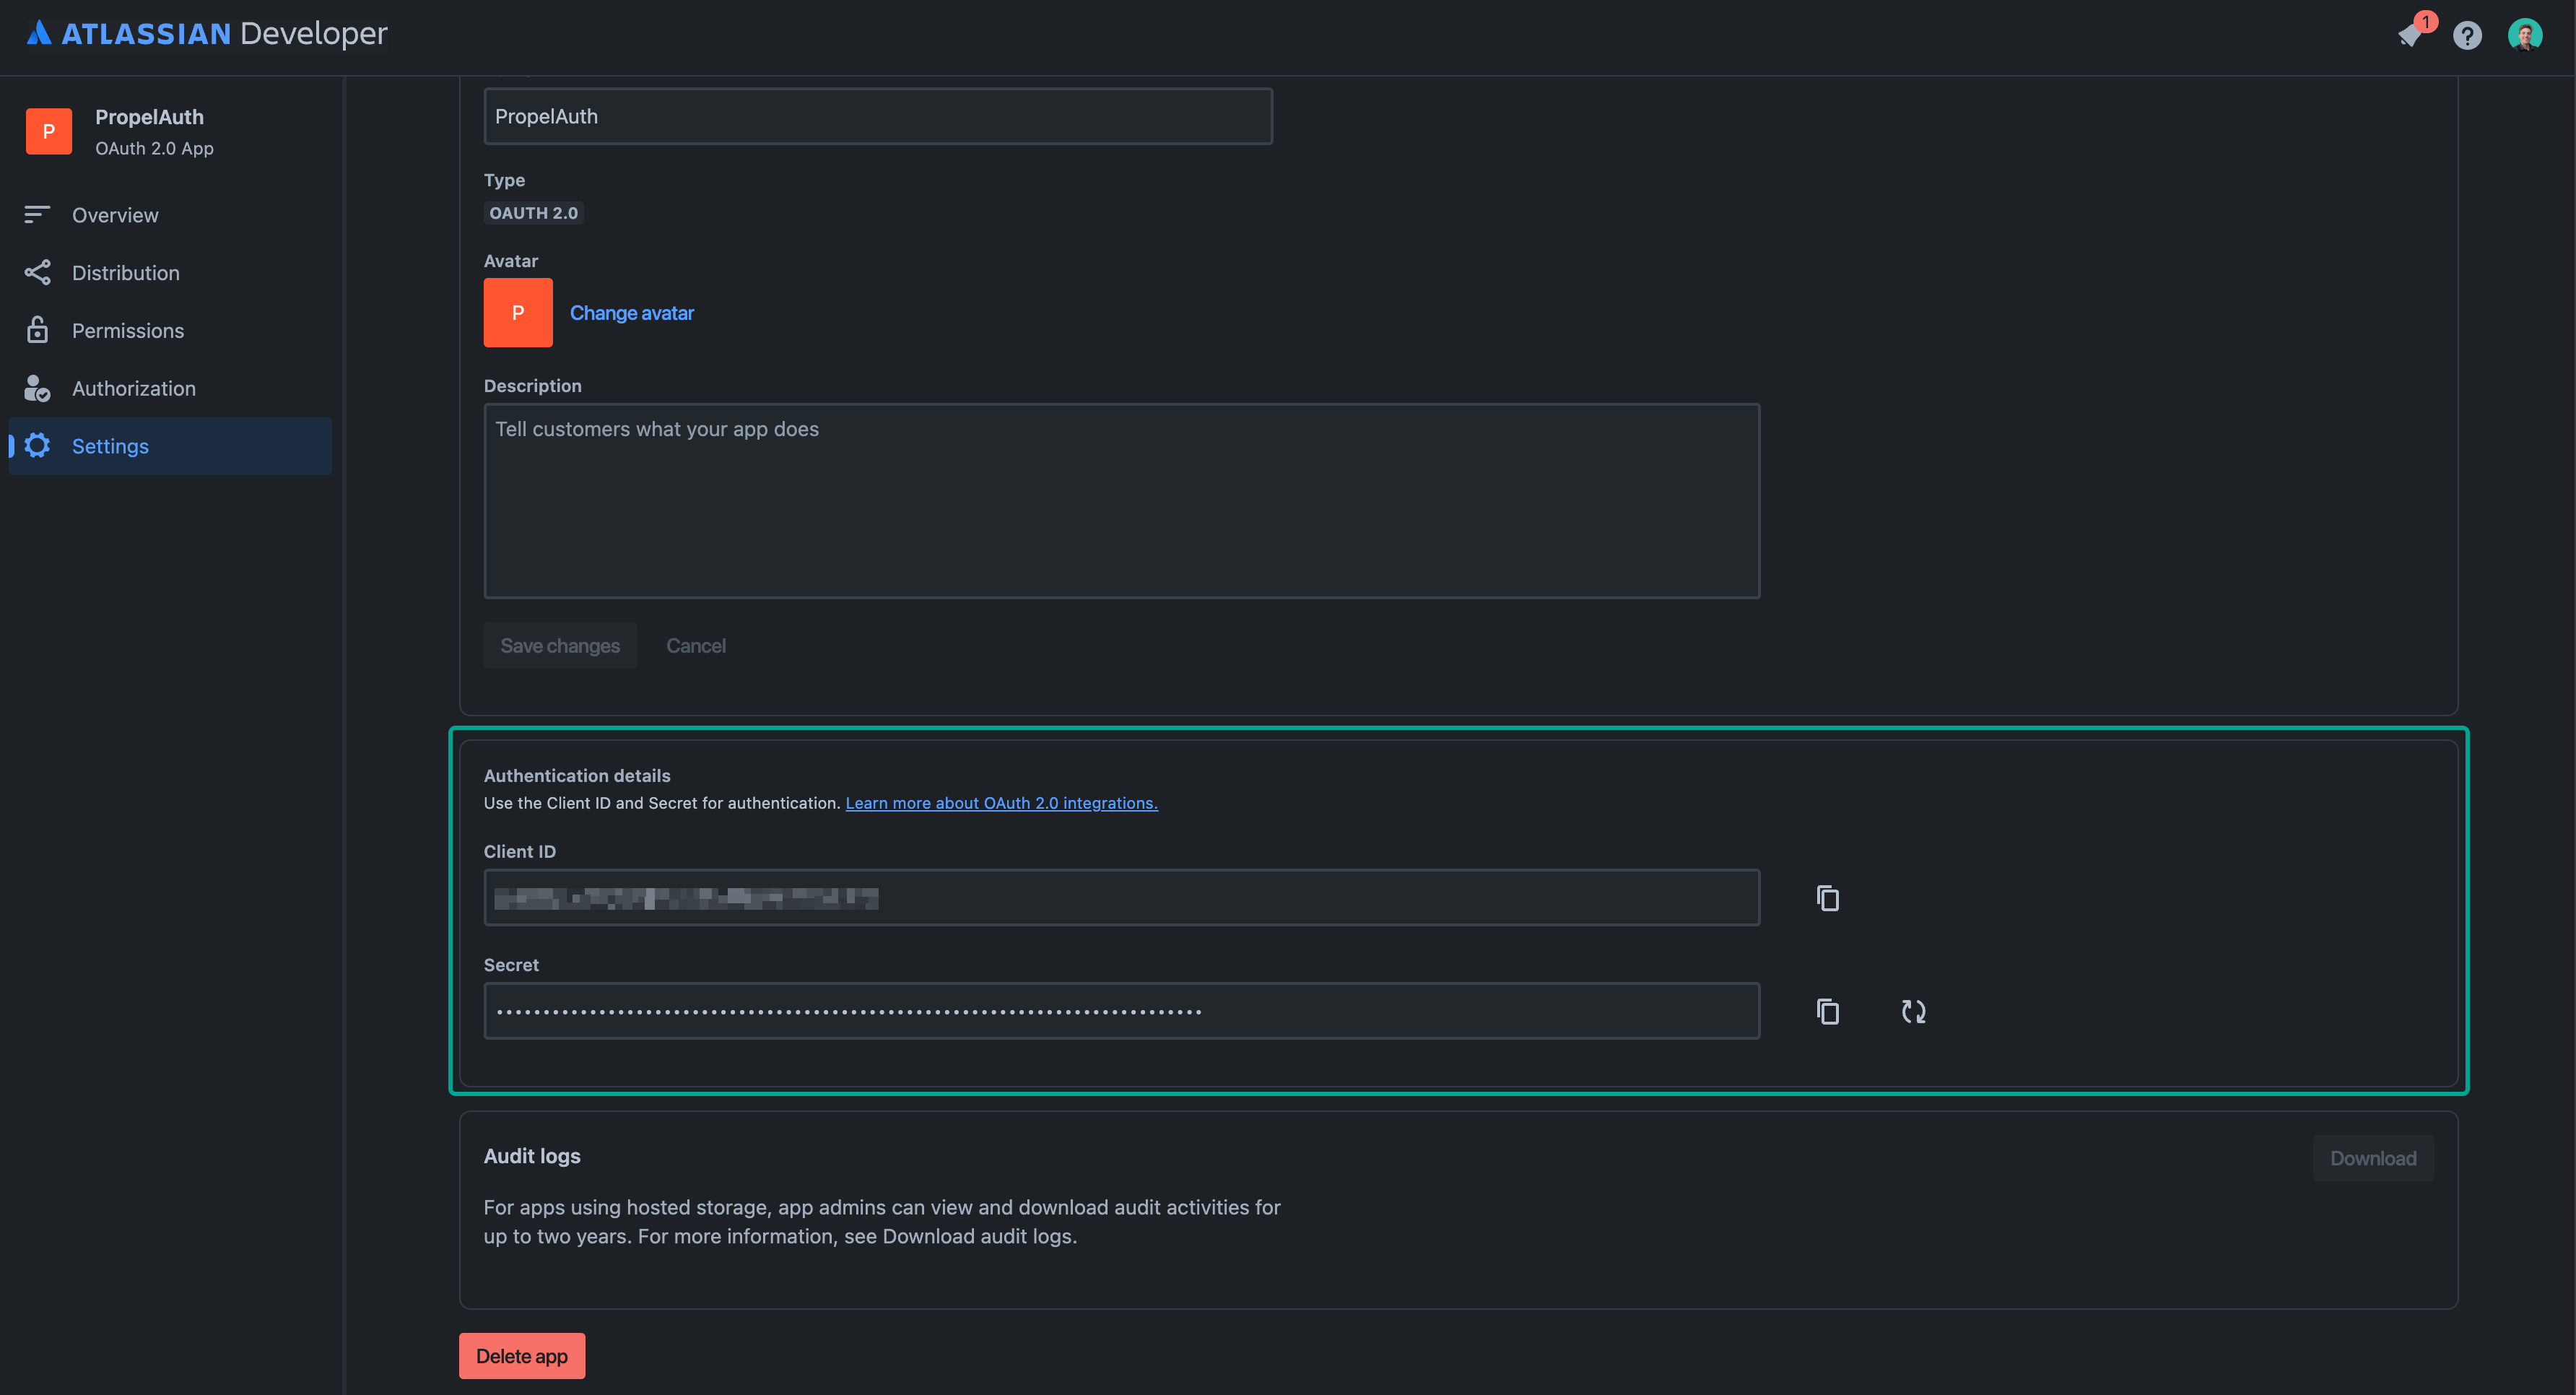Click the Overview sidebar icon

(37, 214)
